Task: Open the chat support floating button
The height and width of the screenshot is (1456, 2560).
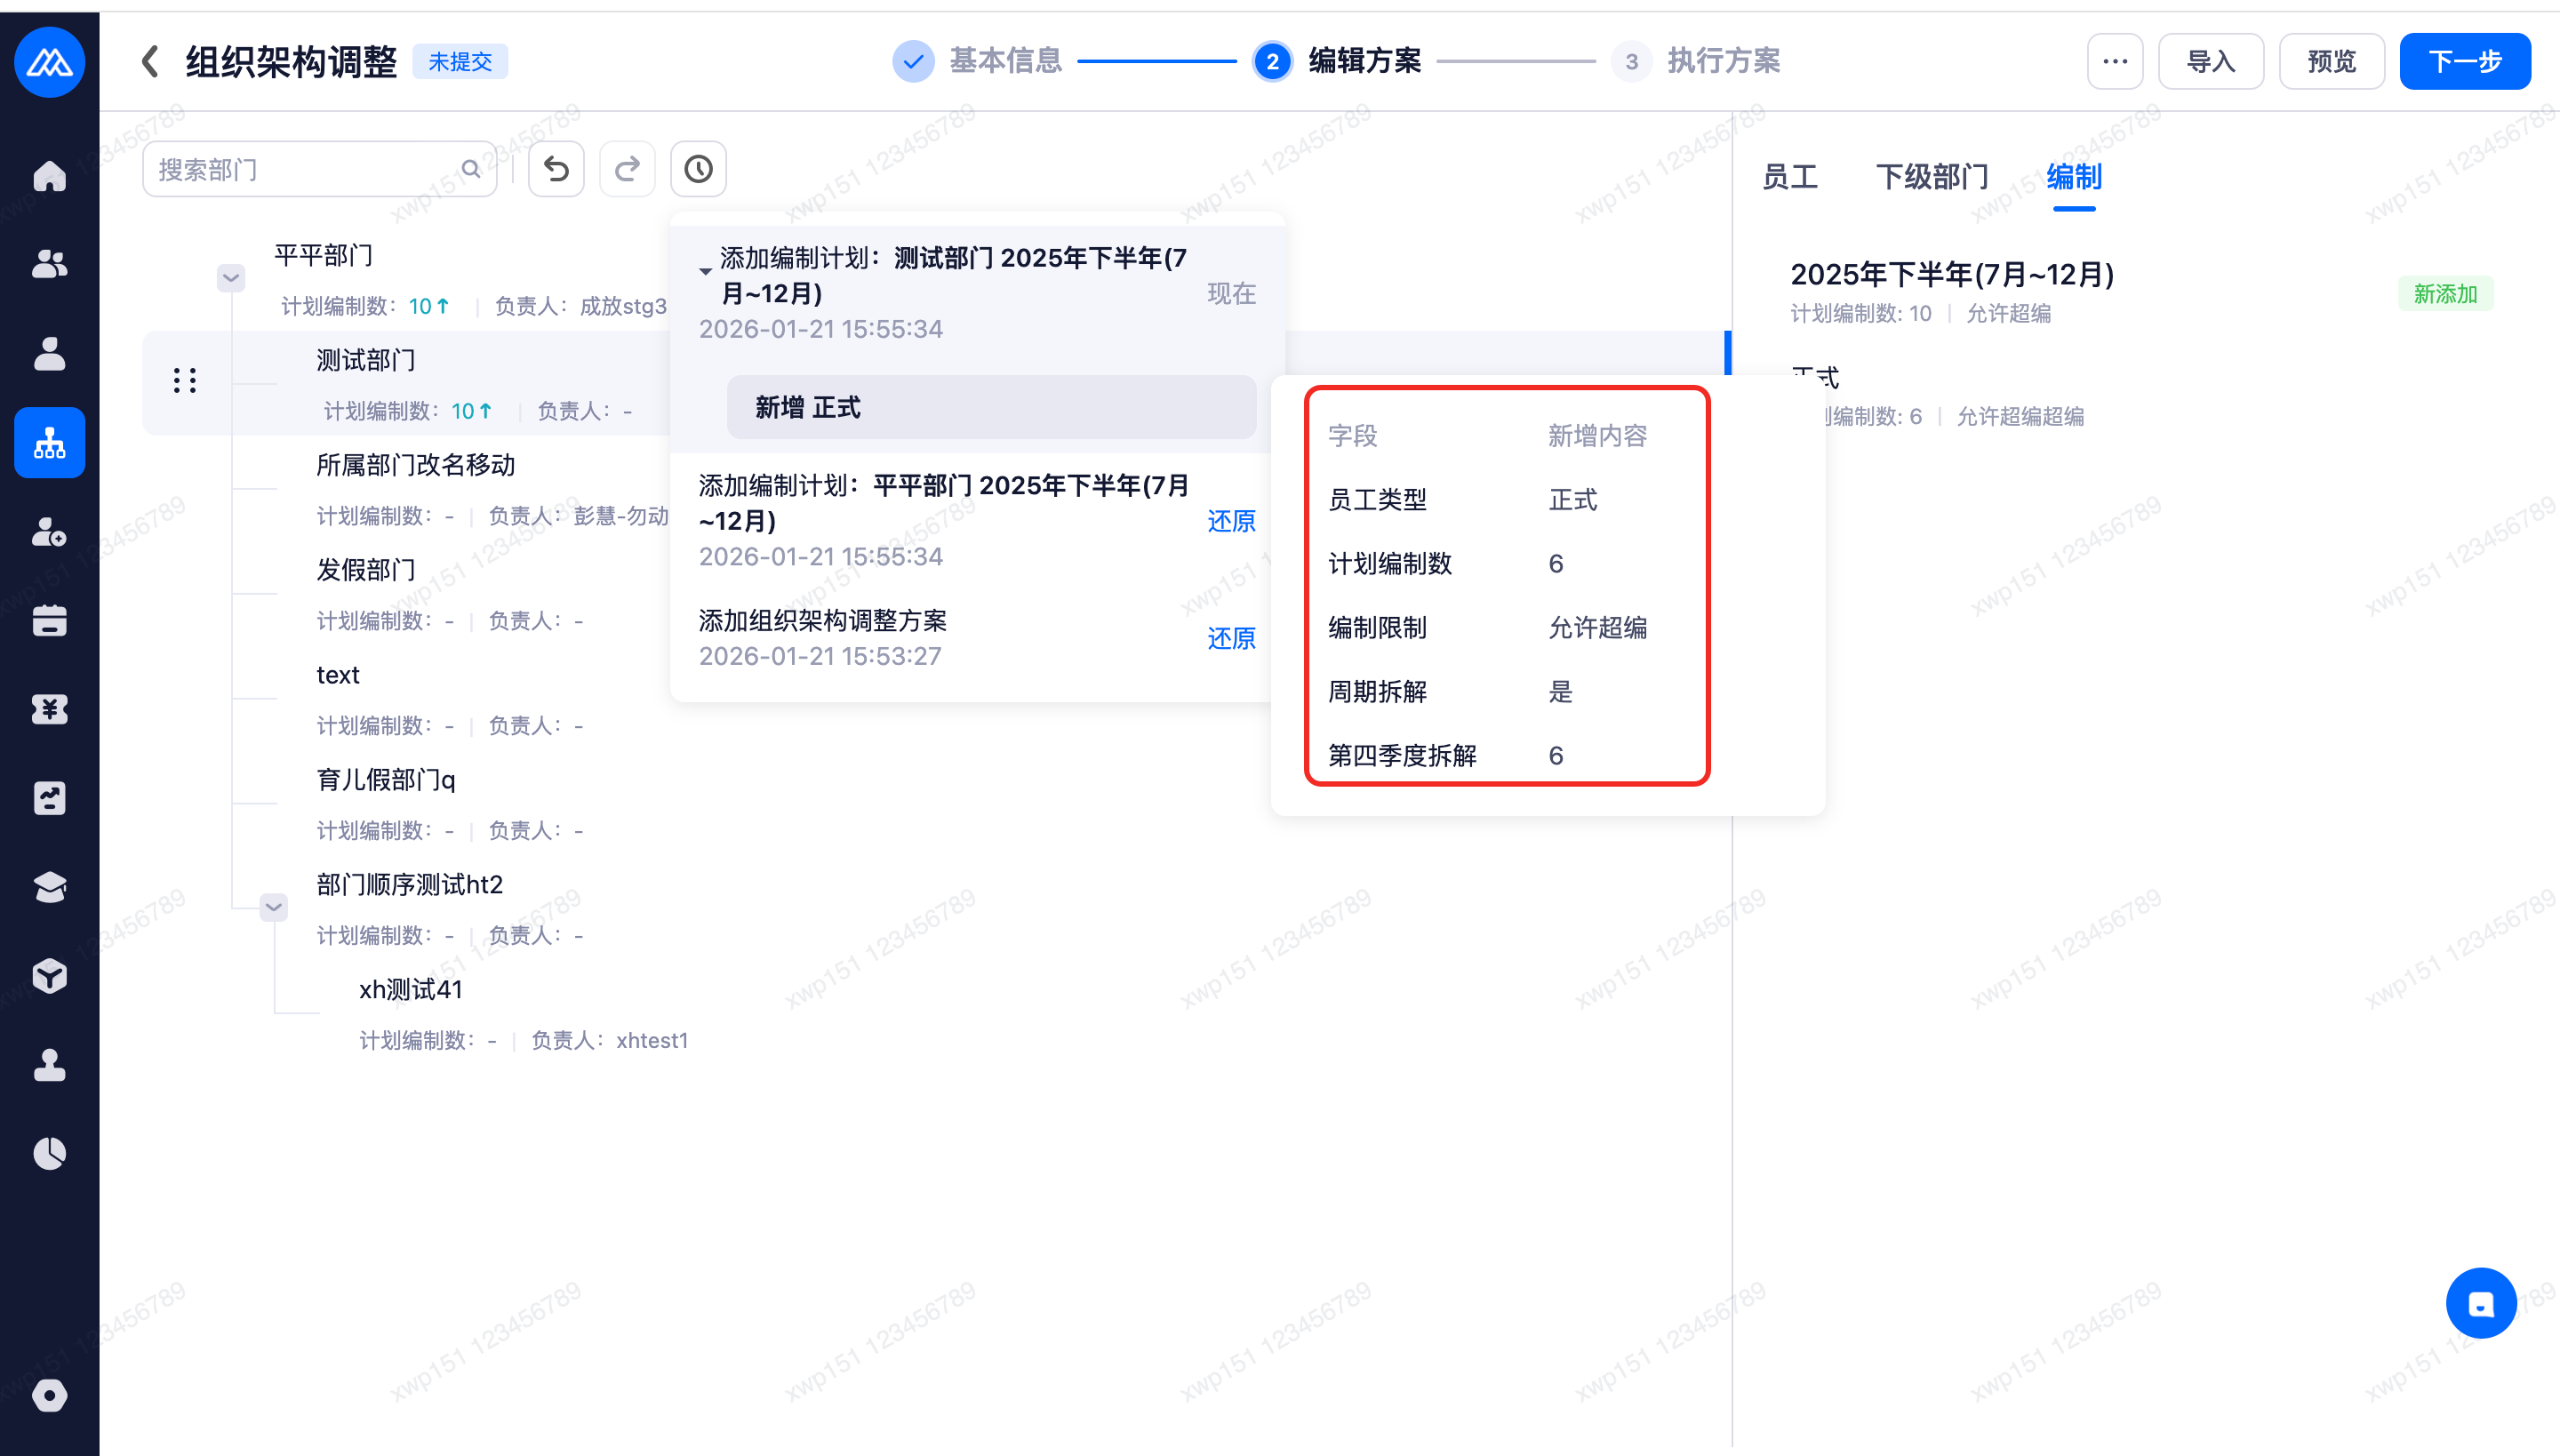Action: pos(2480,1303)
